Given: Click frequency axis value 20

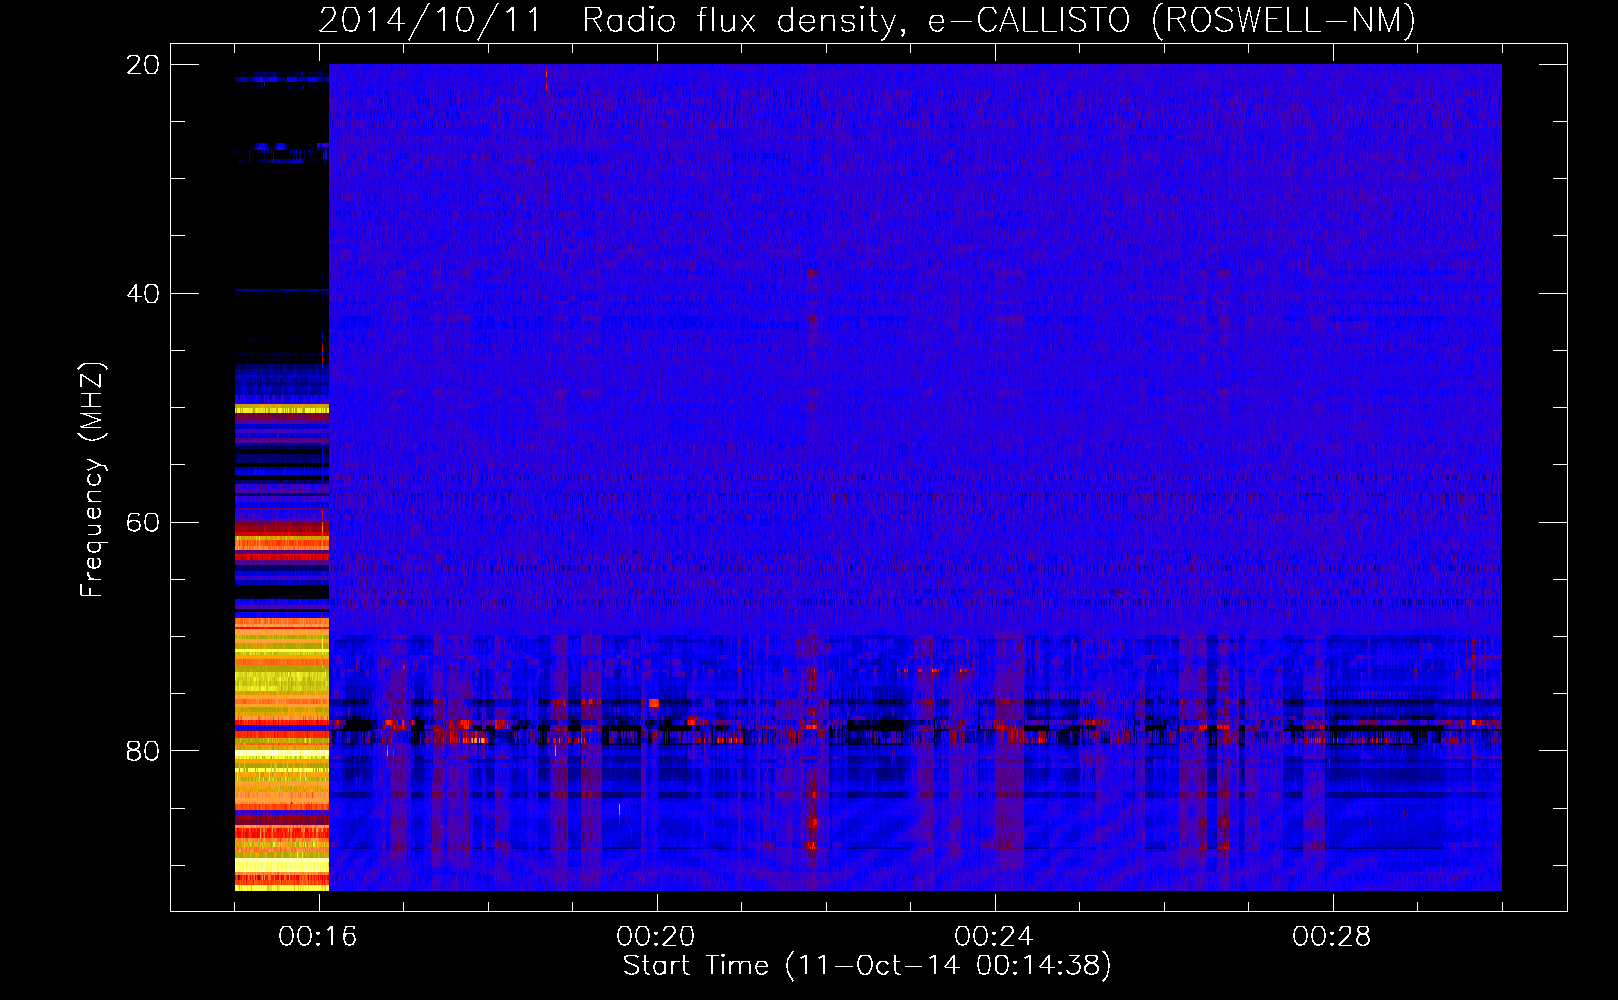Looking at the screenshot, I should pos(143,65).
